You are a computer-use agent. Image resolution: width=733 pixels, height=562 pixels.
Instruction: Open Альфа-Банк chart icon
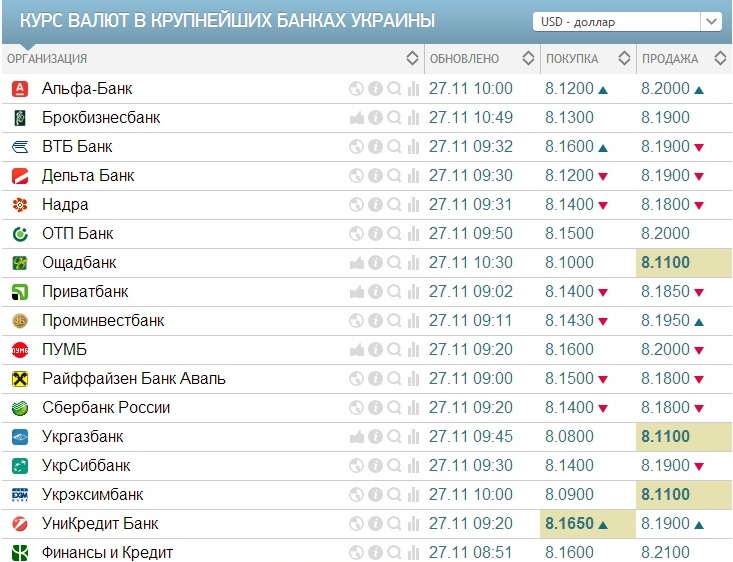413,88
